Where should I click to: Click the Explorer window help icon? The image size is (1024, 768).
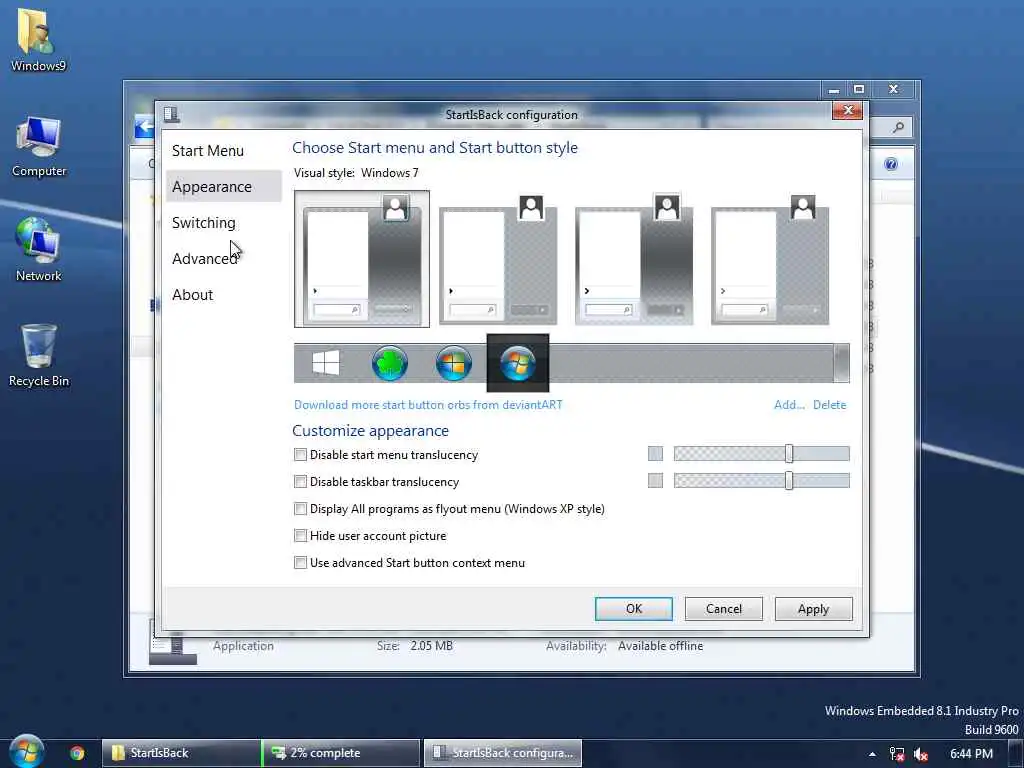(891, 164)
